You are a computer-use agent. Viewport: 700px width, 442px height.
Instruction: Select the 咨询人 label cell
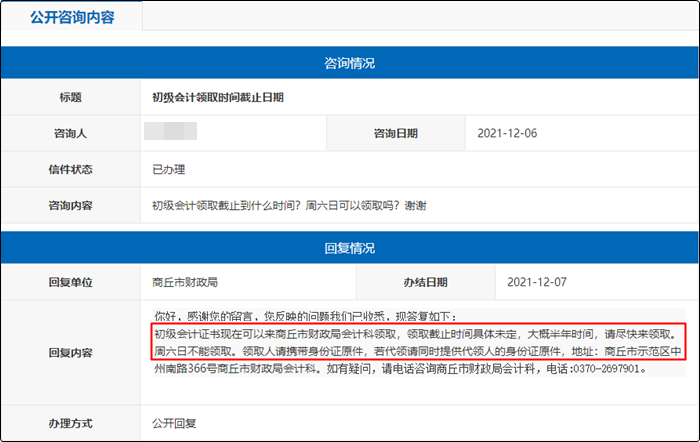click(71, 133)
